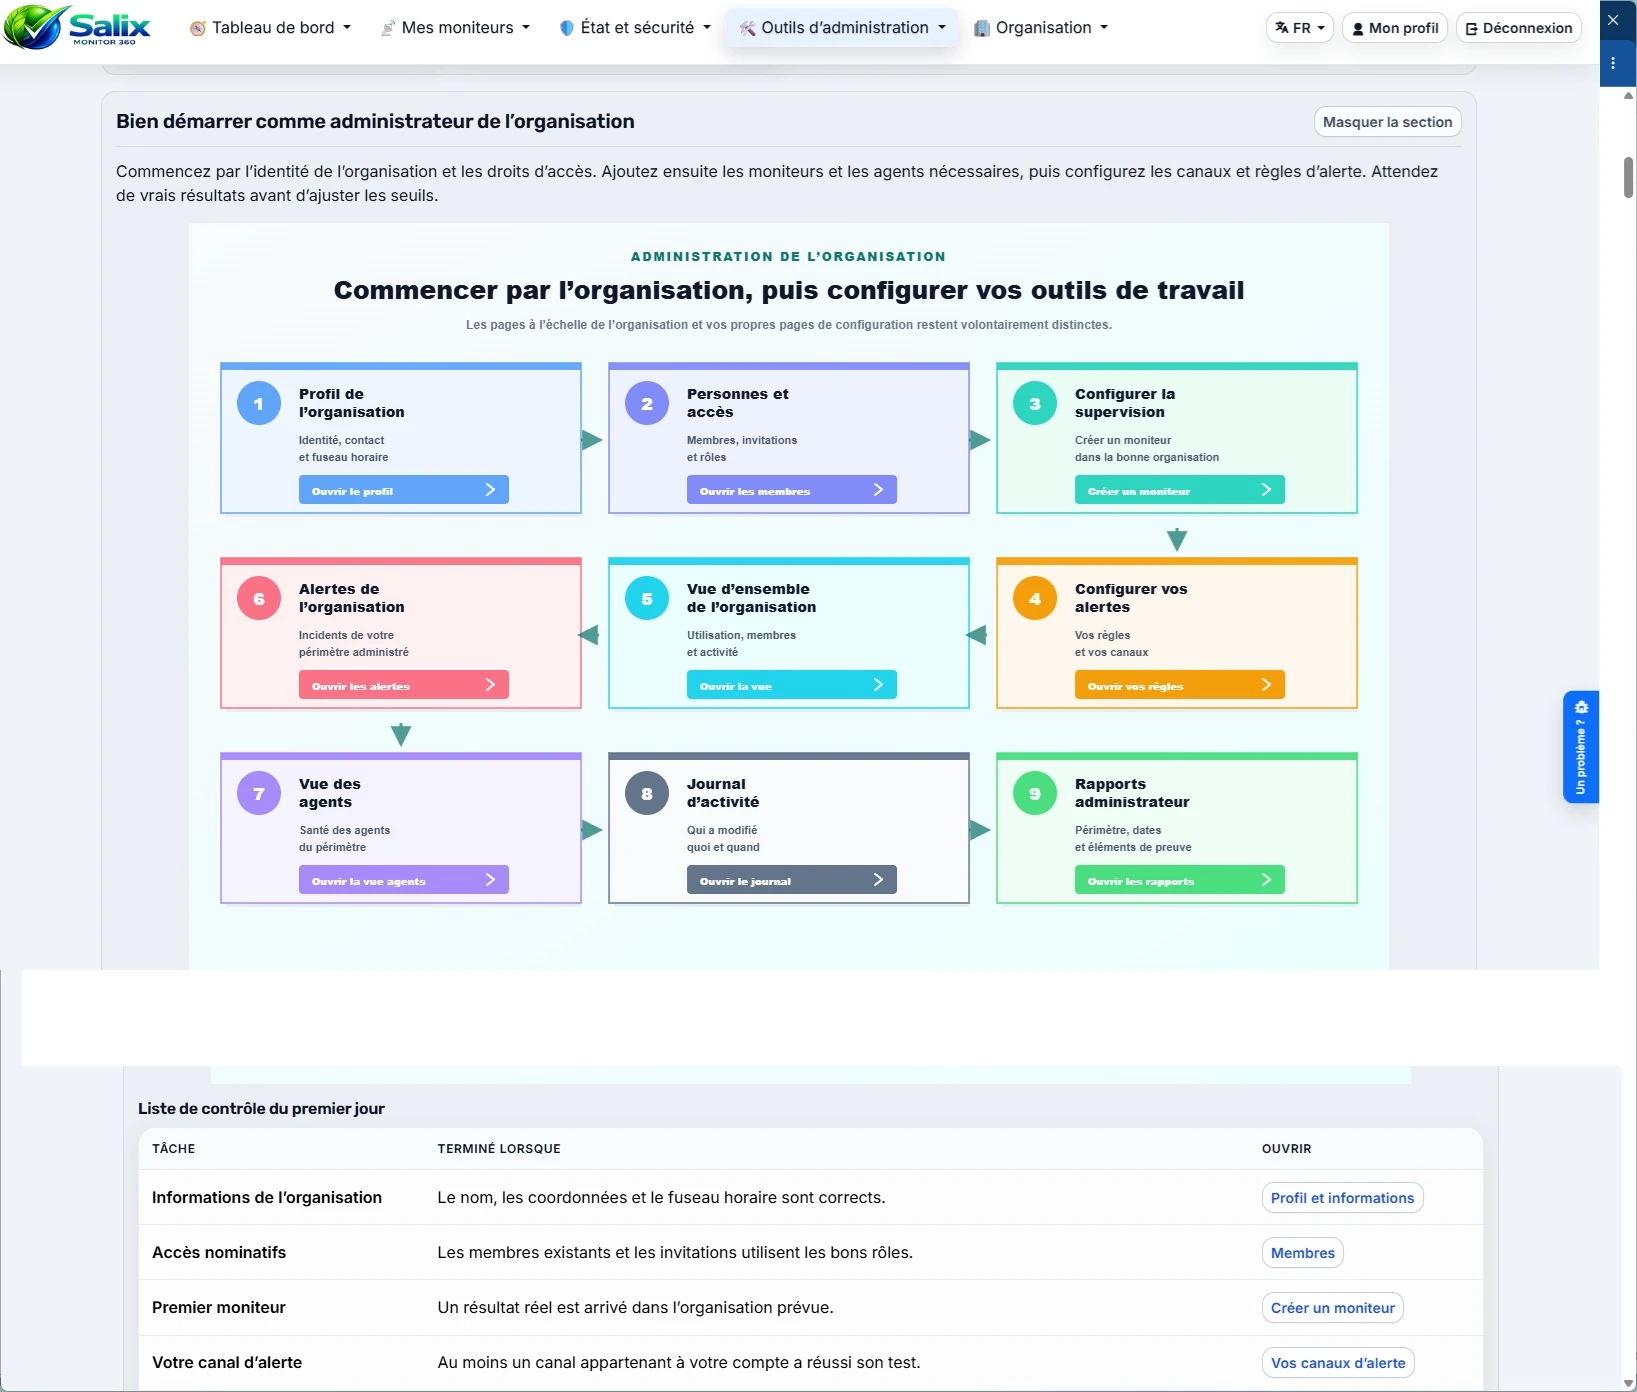Image resolution: width=1637 pixels, height=1392 pixels.
Task: Click the Journal d'activité card title
Action: (x=722, y=793)
